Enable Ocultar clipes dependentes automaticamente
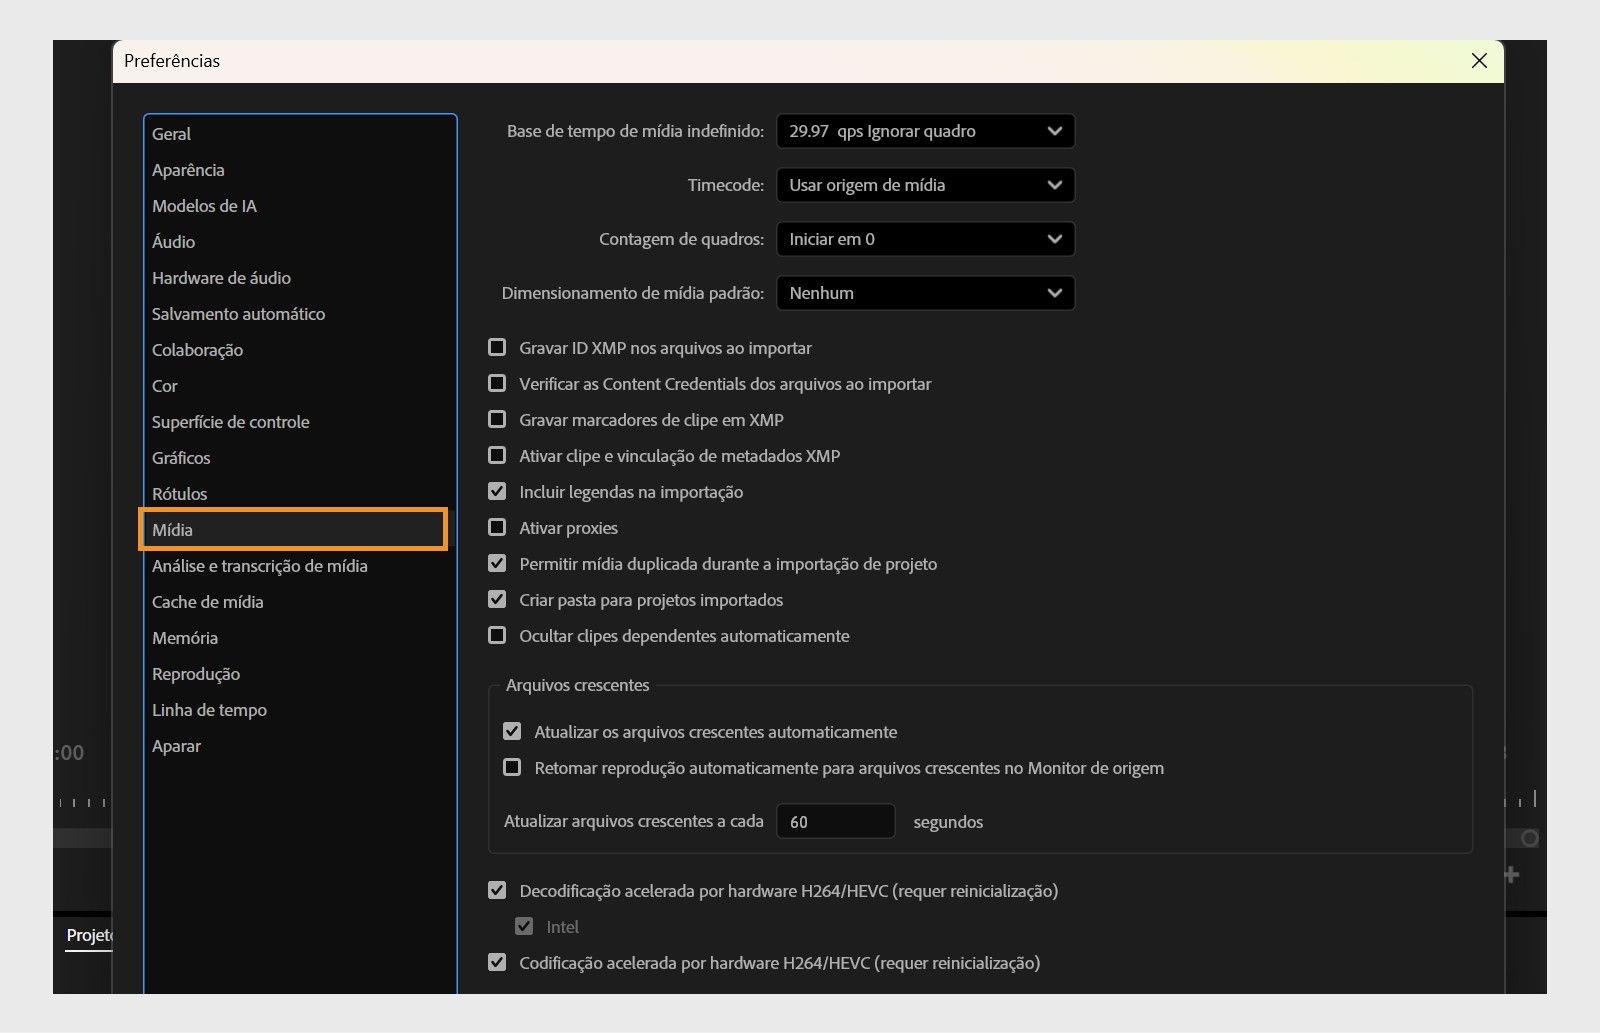This screenshot has width=1600, height=1033. point(497,635)
